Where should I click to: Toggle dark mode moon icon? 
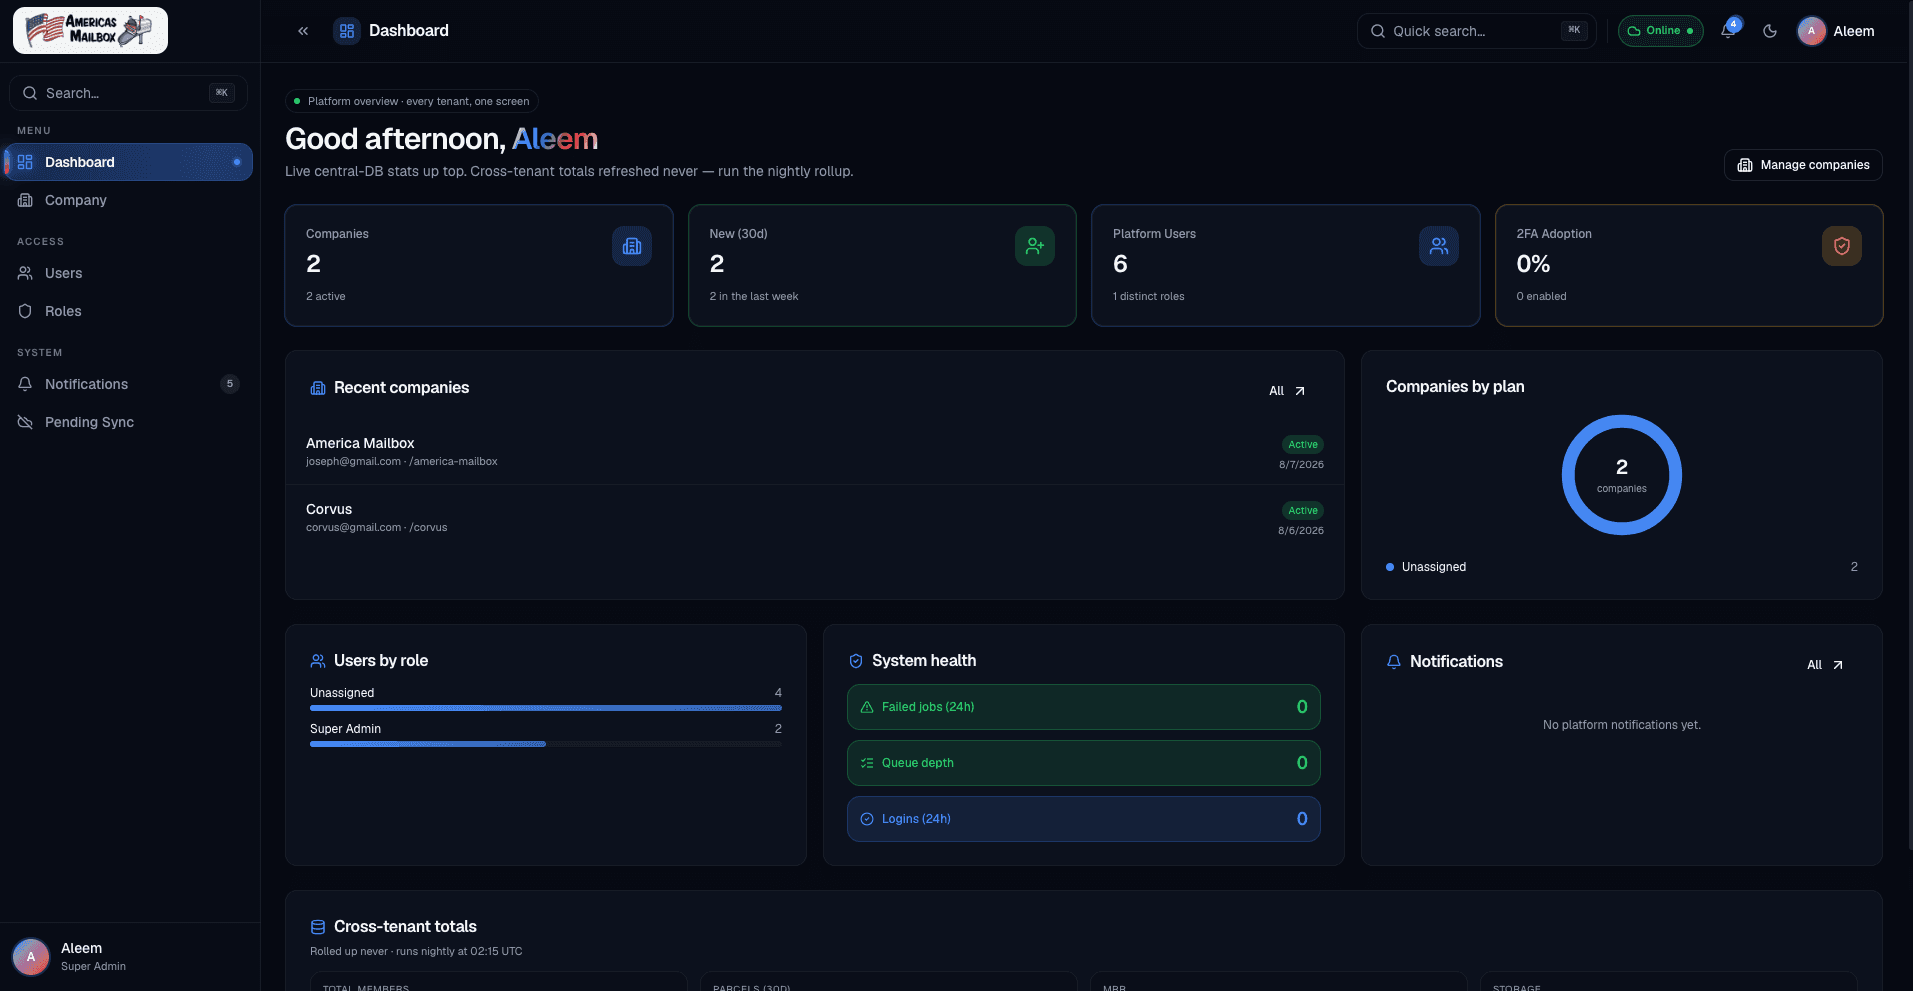coord(1770,31)
